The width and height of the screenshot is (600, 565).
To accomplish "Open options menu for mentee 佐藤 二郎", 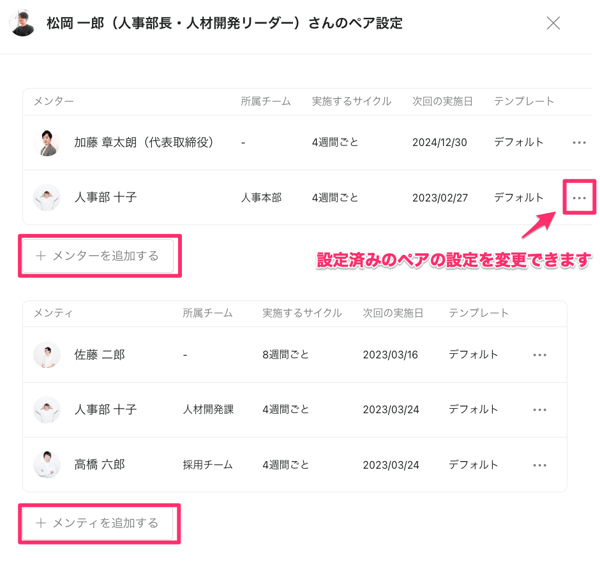I will pyautogui.click(x=540, y=355).
